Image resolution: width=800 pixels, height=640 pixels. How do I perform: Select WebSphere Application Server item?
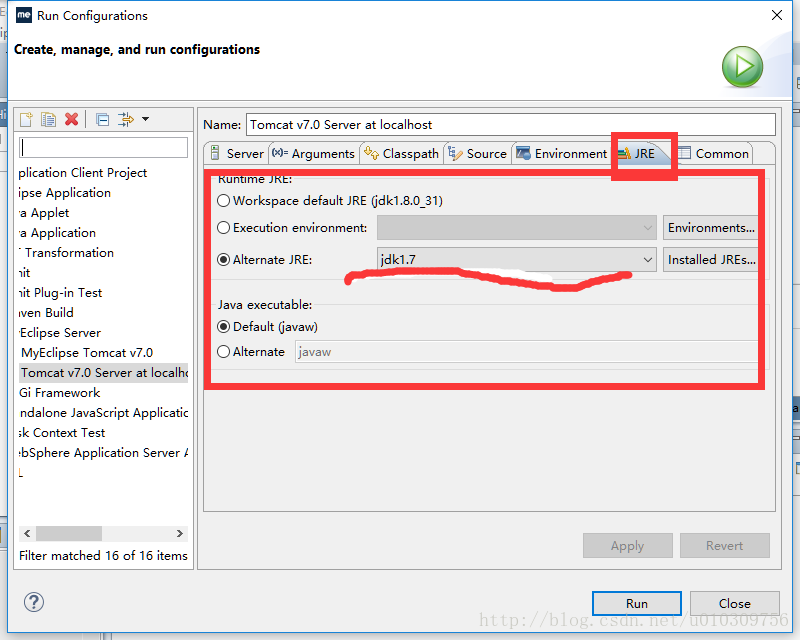[104, 452]
